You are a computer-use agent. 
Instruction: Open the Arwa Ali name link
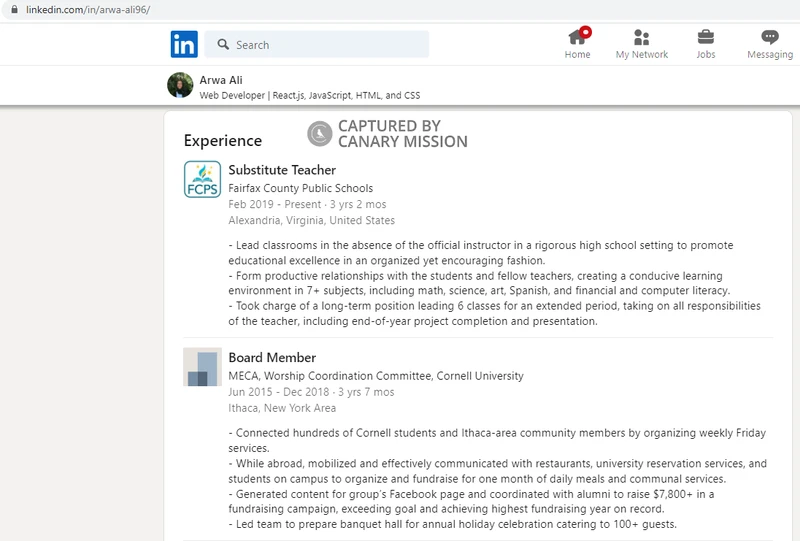[221, 80]
